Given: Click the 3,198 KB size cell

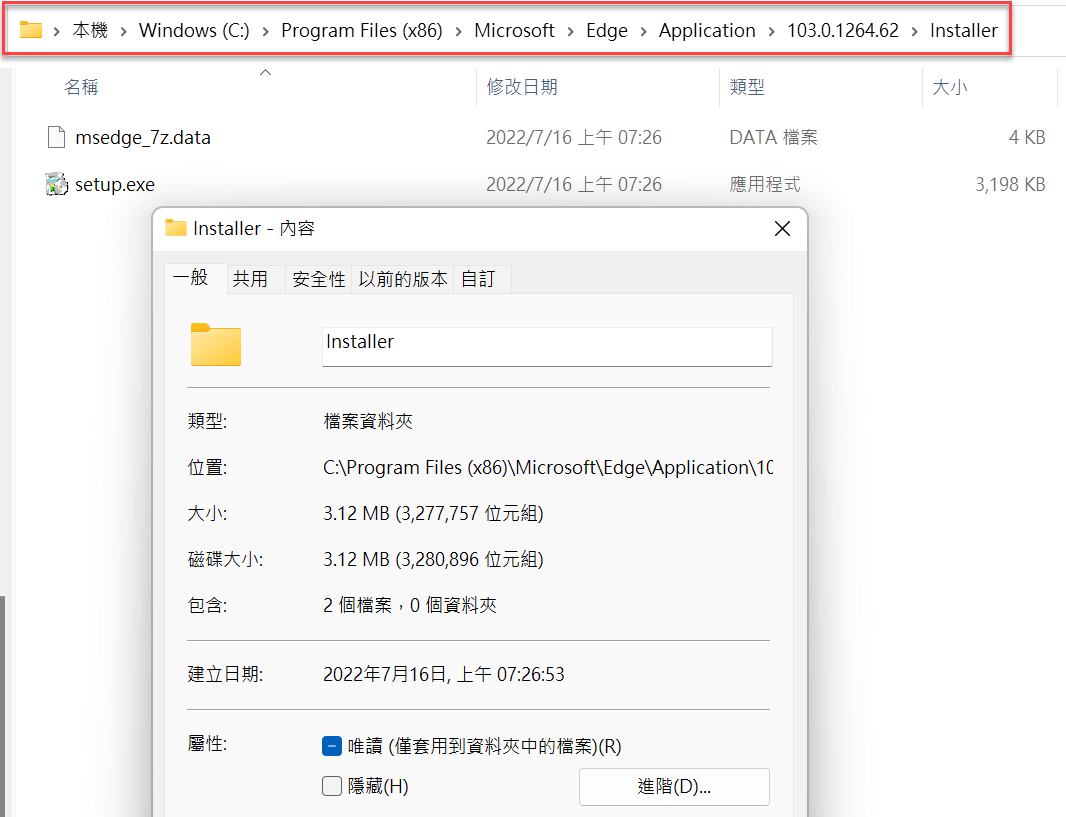Looking at the screenshot, I should [1010, 184].
